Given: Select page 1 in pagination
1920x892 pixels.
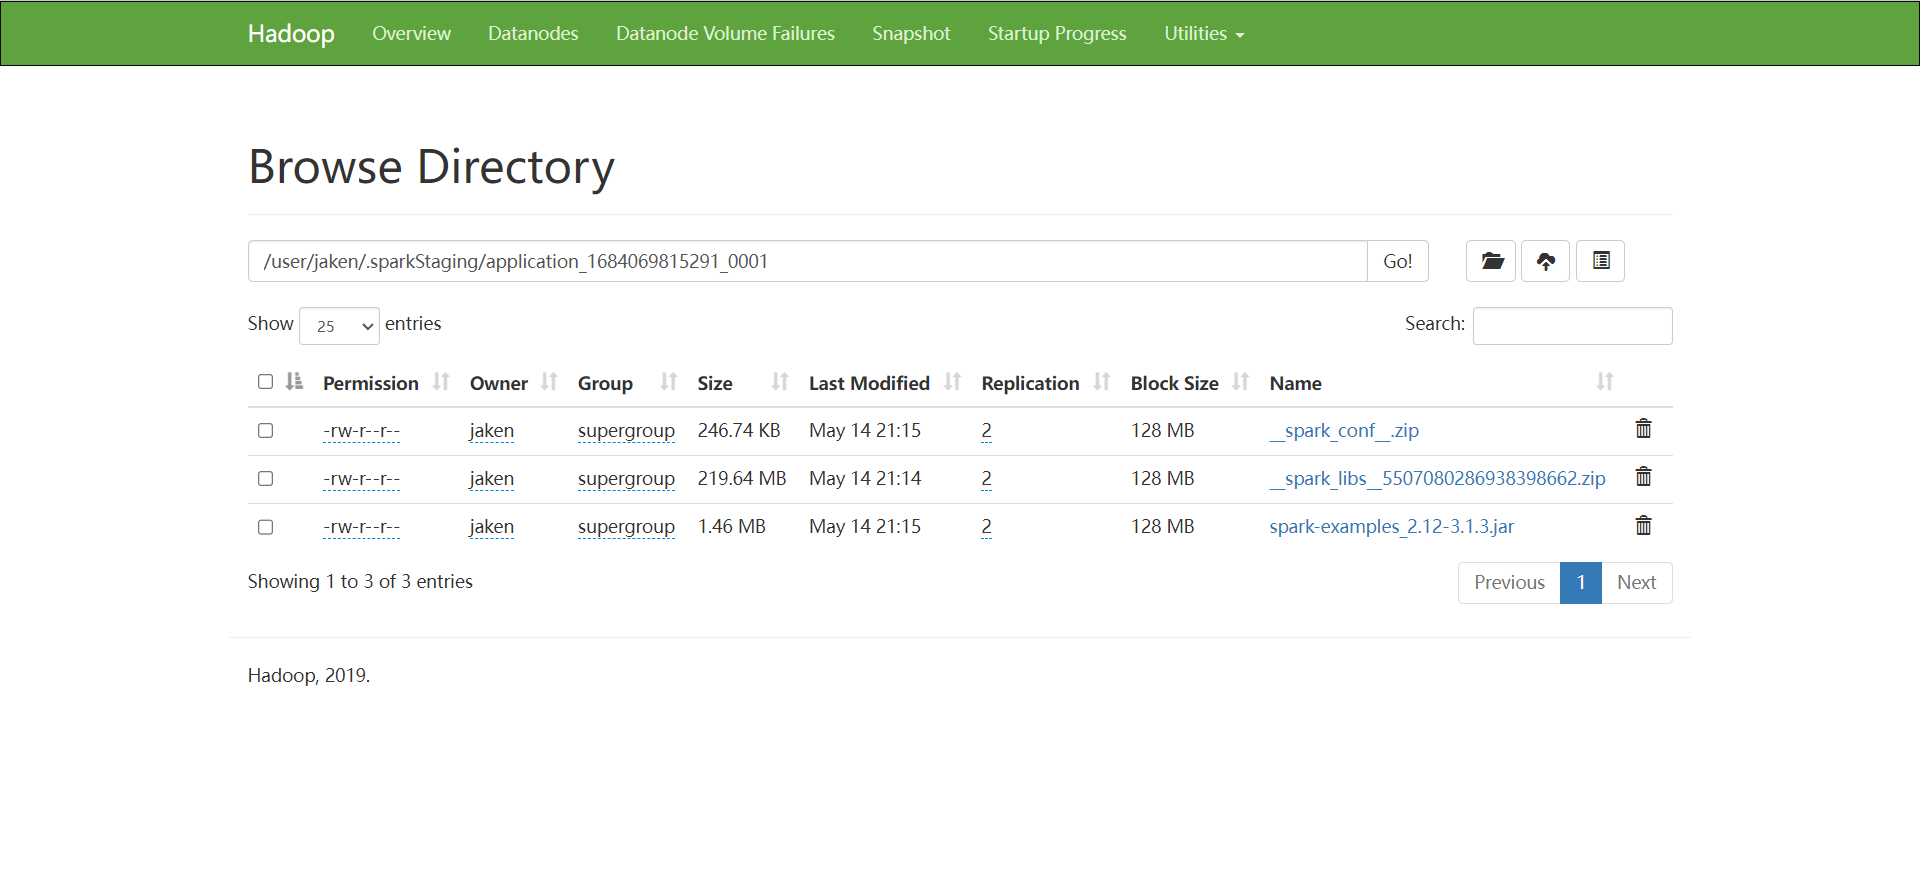Looking at the screenshot, I should point(1581,582).
